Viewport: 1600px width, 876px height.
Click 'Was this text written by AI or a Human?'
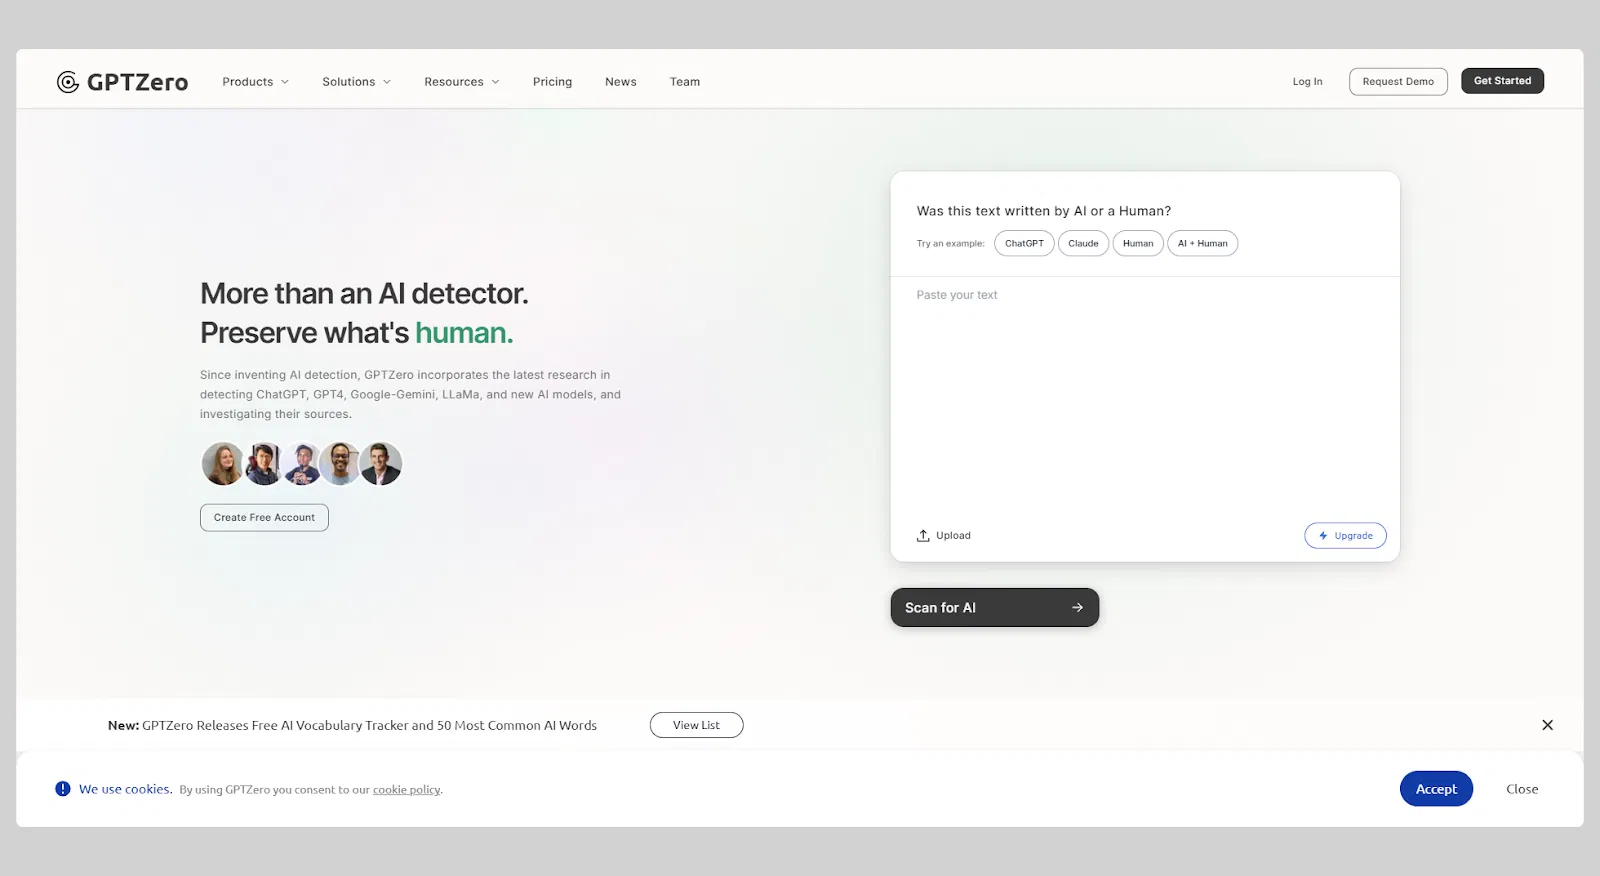(x=1044, y=211)
